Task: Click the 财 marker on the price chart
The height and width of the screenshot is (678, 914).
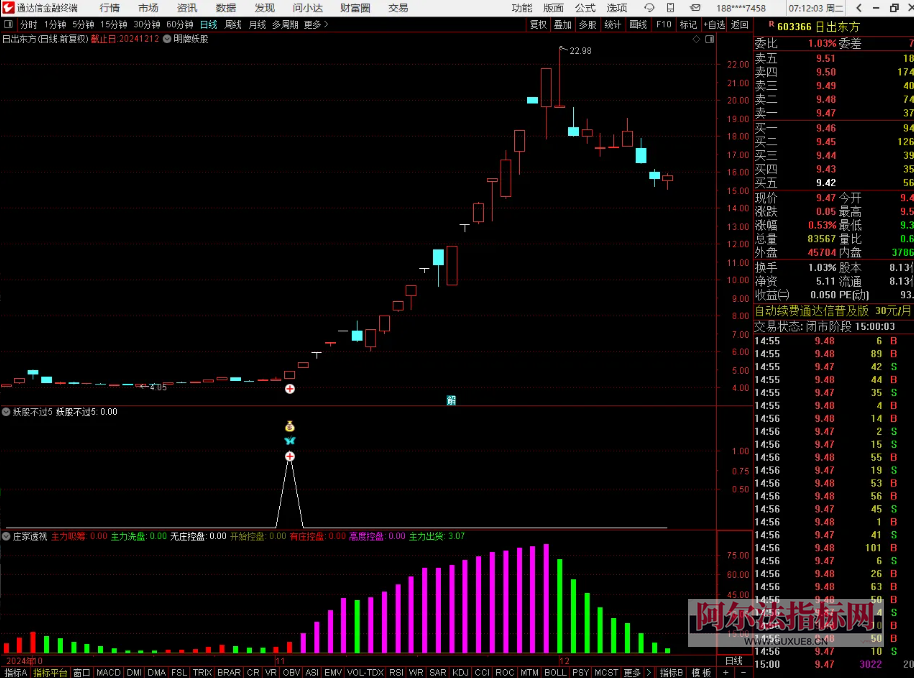Action: tap(451, 400)
